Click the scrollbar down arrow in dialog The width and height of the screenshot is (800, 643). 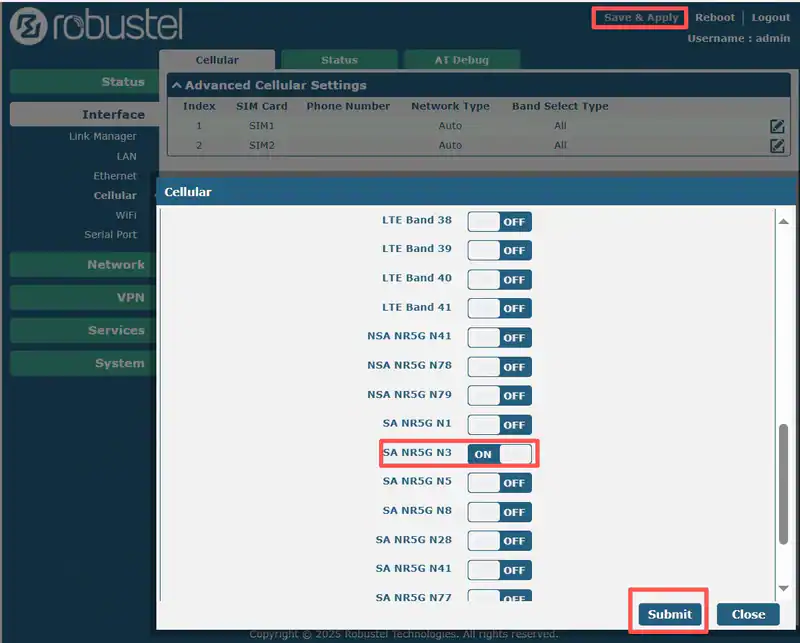[x=783, y=589]
